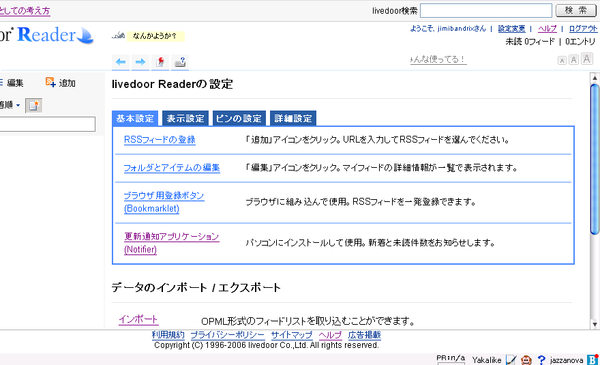Click the pencil note icon in status bar

click(x=511, y=360)
